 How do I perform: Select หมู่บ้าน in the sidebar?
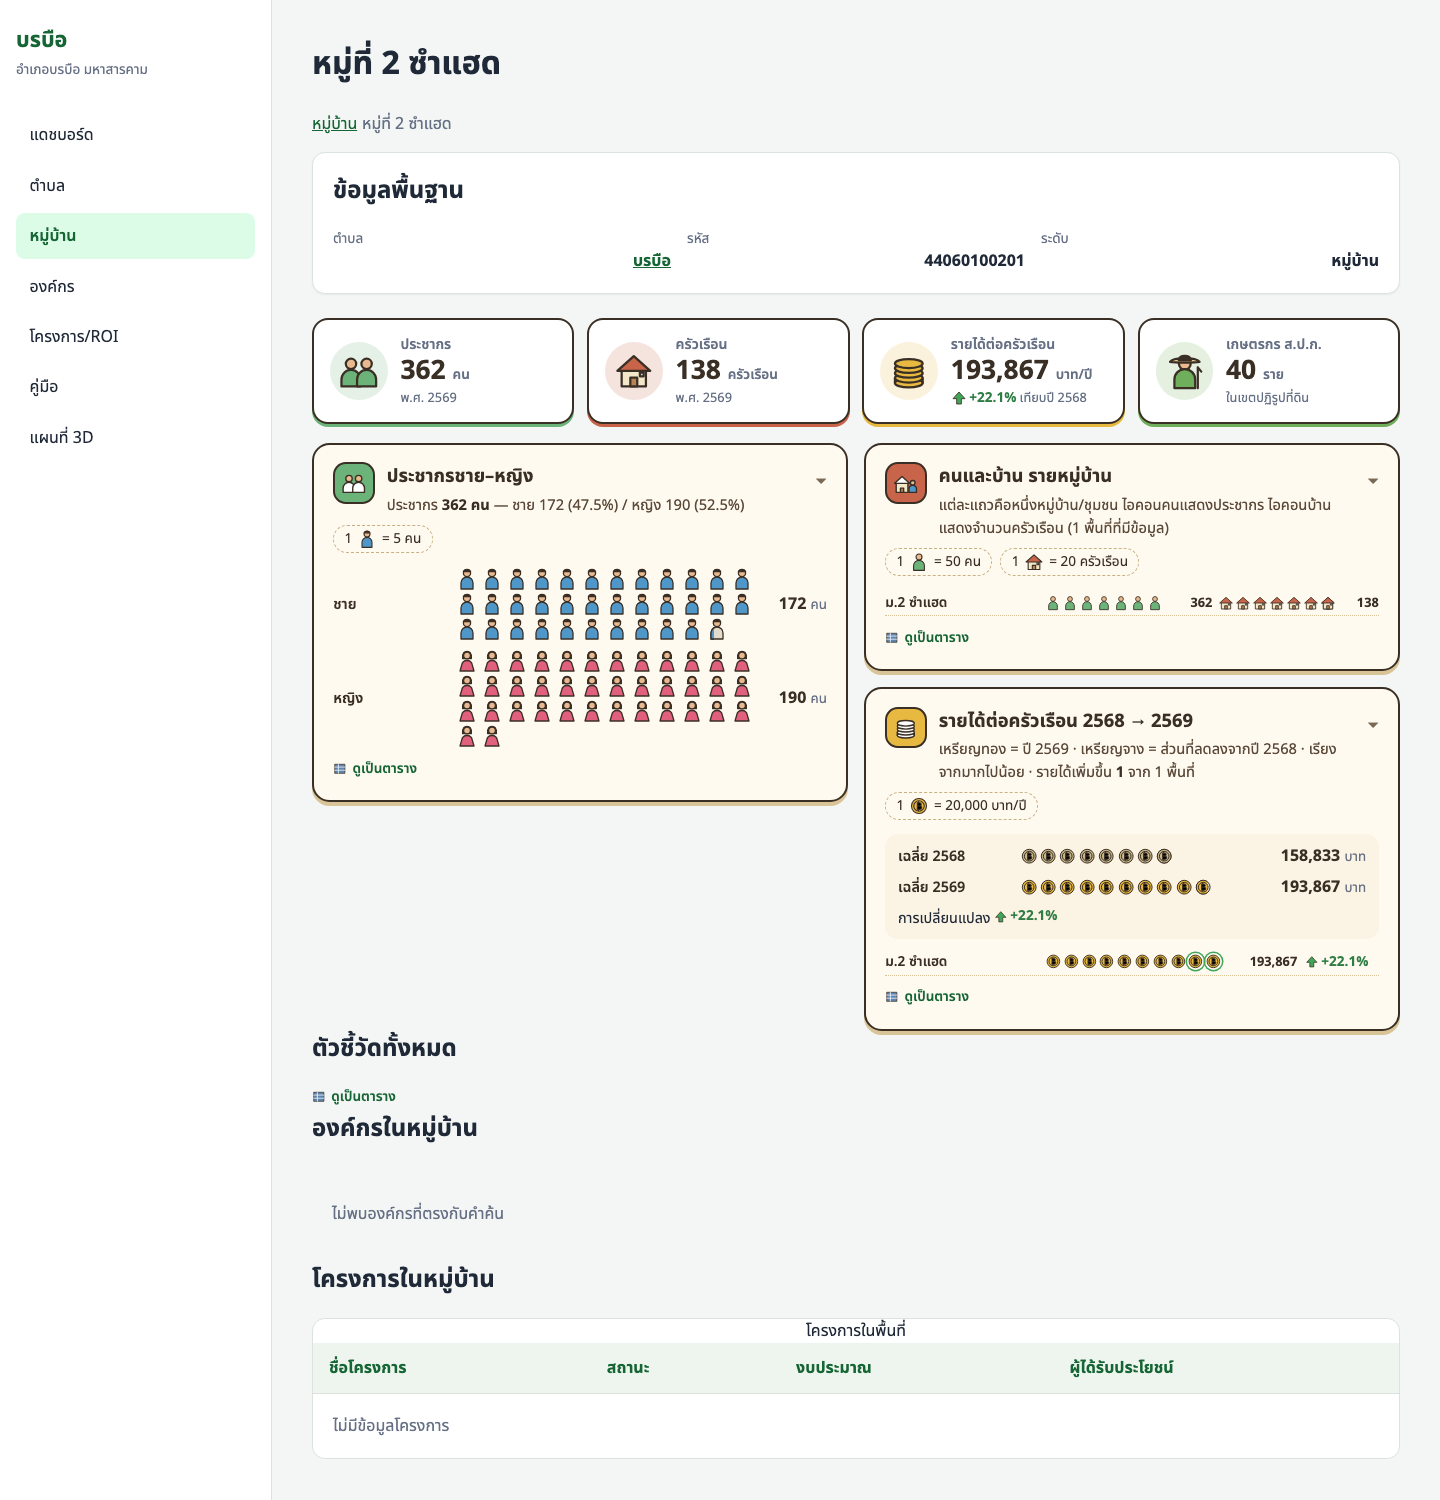pyautogui.click(x=135, y=236)
